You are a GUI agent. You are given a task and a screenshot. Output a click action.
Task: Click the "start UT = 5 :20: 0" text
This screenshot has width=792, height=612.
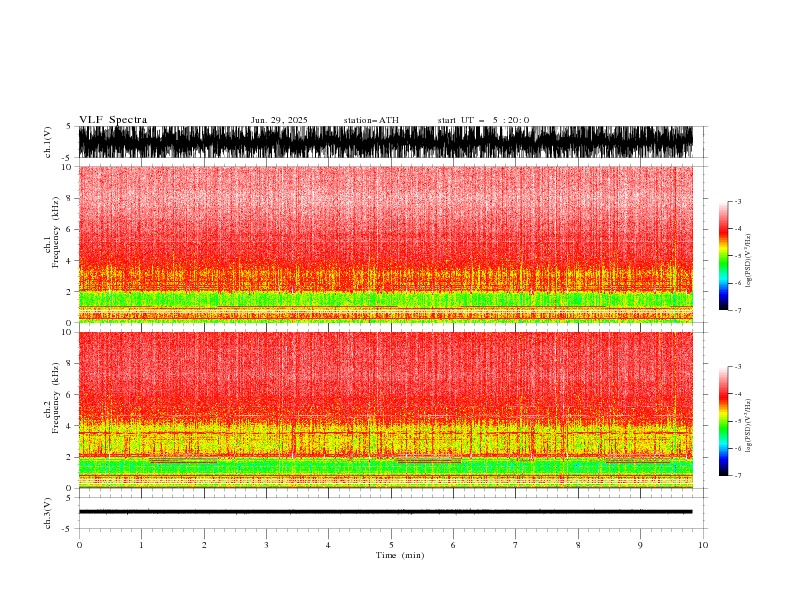click(x=483, y=120)
